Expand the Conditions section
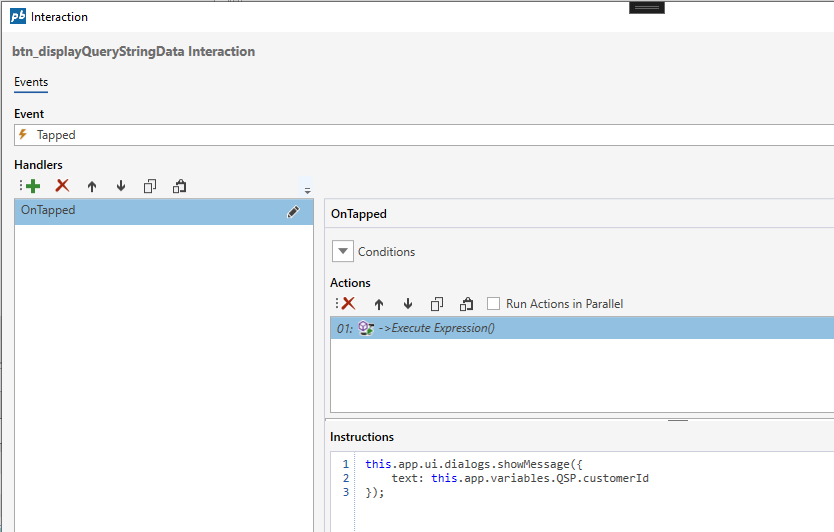This screenshot has width=834, height=532. tap(343, 252)
